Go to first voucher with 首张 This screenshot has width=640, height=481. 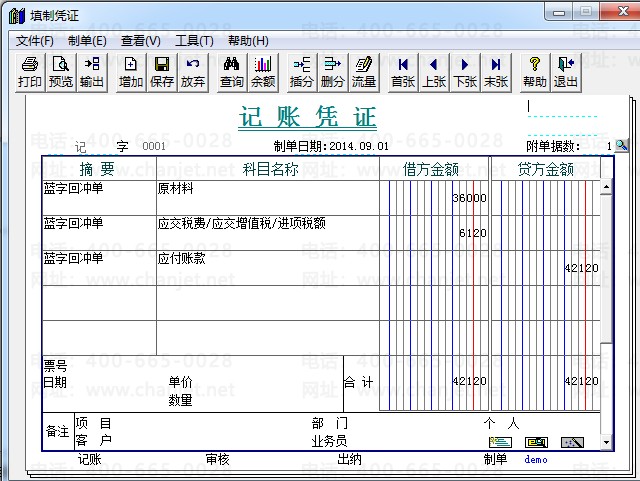click(x=403, y=72)
